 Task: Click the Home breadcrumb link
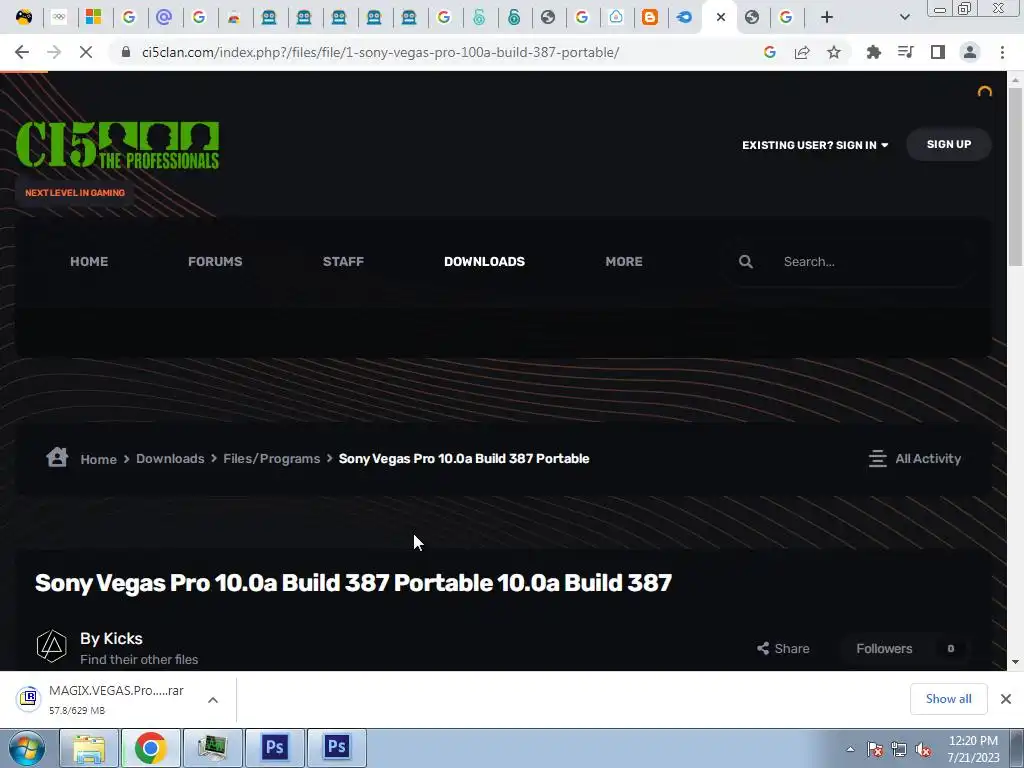99,459
